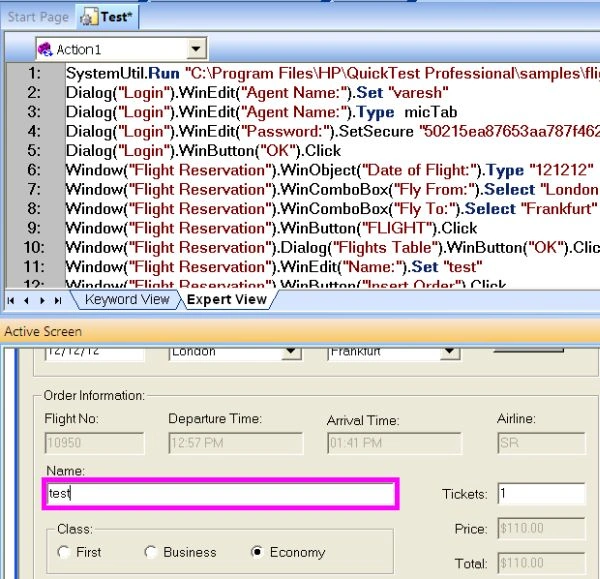Select the First class radio button
600x579 pixels.
tap(64, 552)
